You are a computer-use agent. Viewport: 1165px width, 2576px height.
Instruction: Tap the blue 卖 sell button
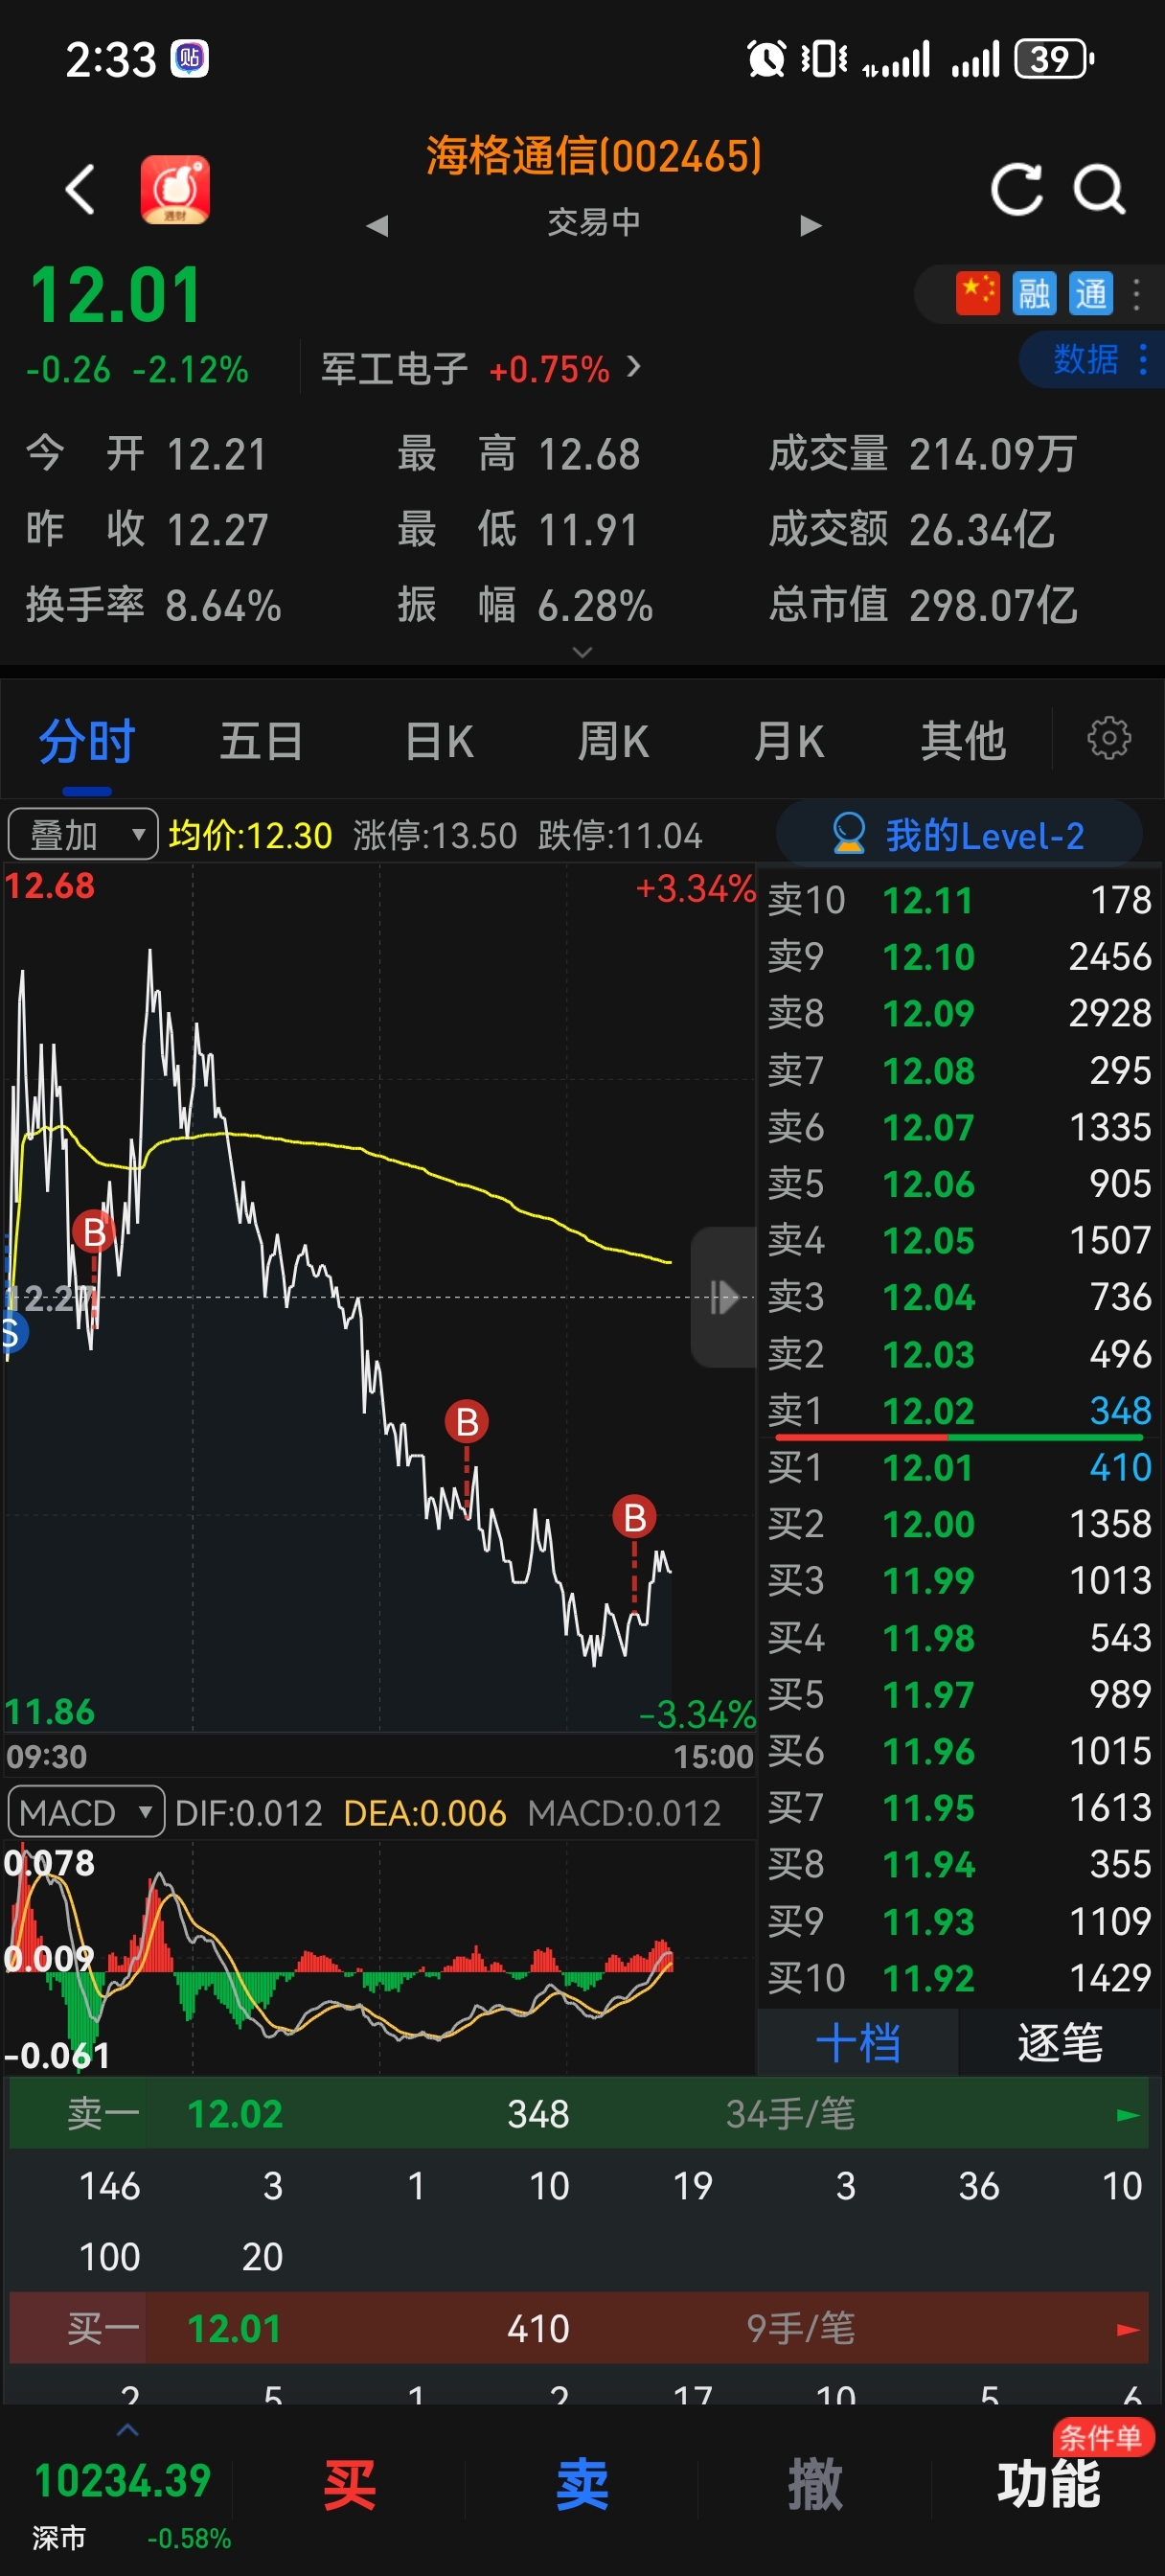point(582,2485)
